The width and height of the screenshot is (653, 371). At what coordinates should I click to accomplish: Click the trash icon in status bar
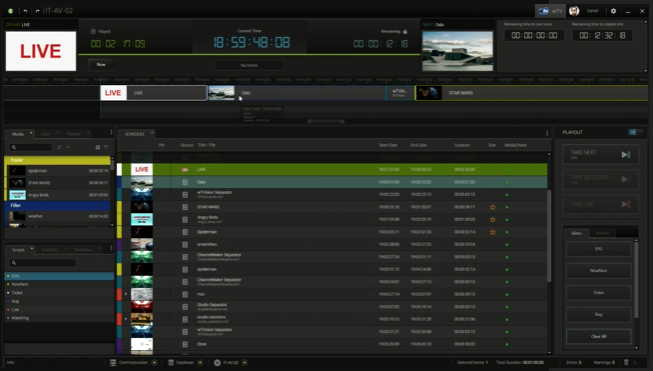pyautogui.click(x=626, y=362)
